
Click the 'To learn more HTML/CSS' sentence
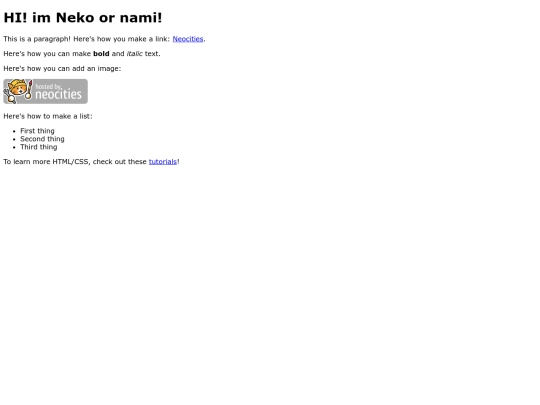(91, 162)
